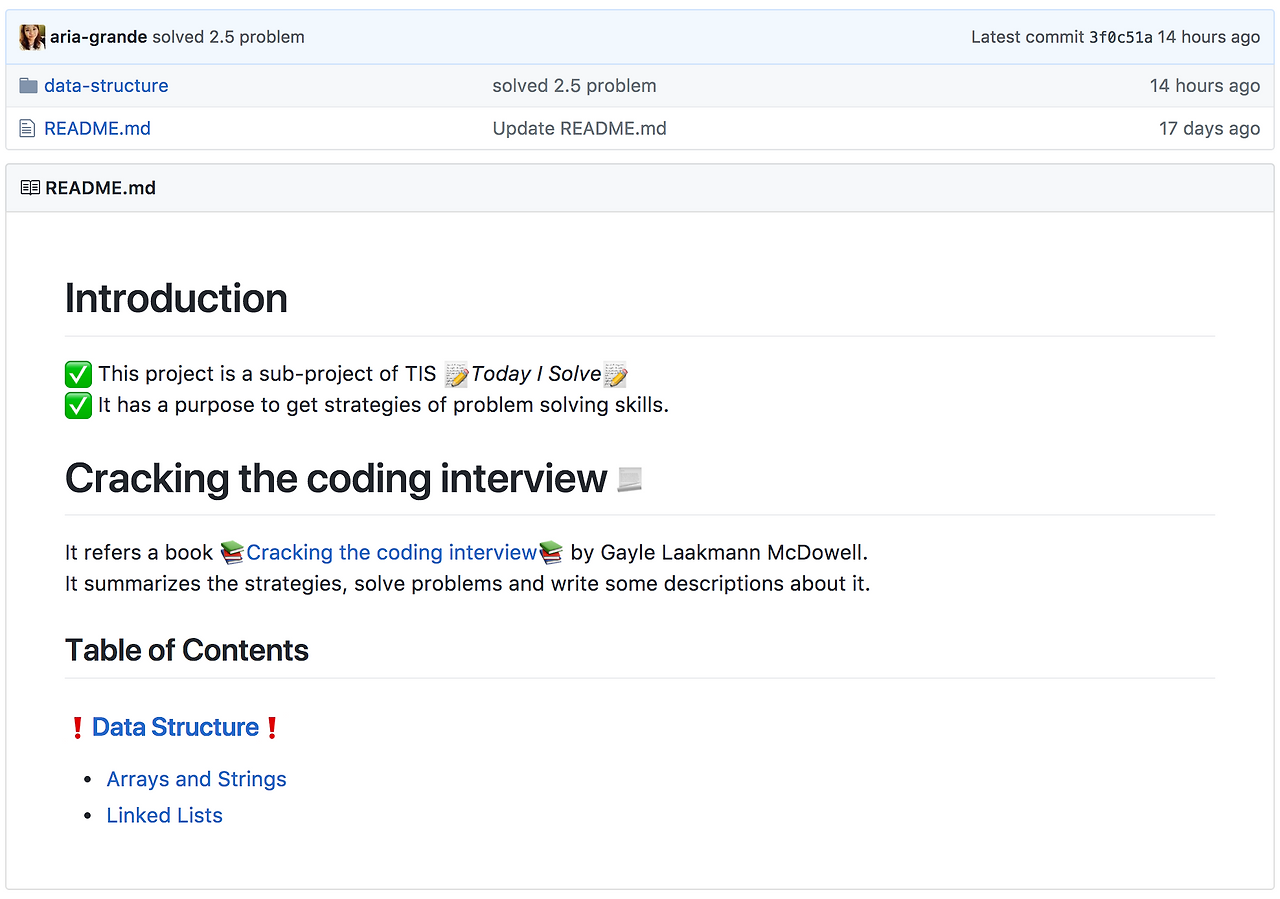1280x899 pixels.
Task: Open aria-grande's profile link
Action: [x=99, y=37]
